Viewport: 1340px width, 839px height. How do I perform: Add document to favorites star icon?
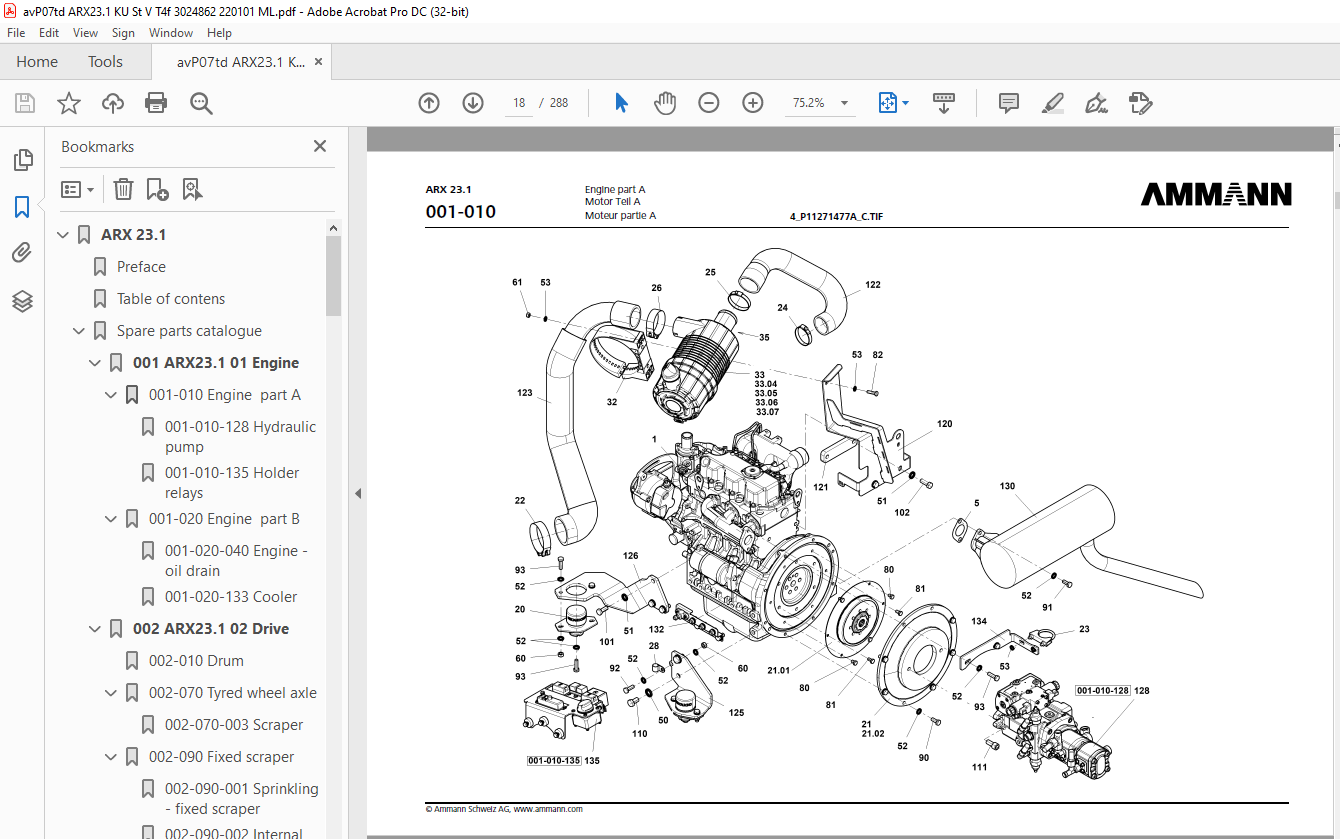coord(68,103)
